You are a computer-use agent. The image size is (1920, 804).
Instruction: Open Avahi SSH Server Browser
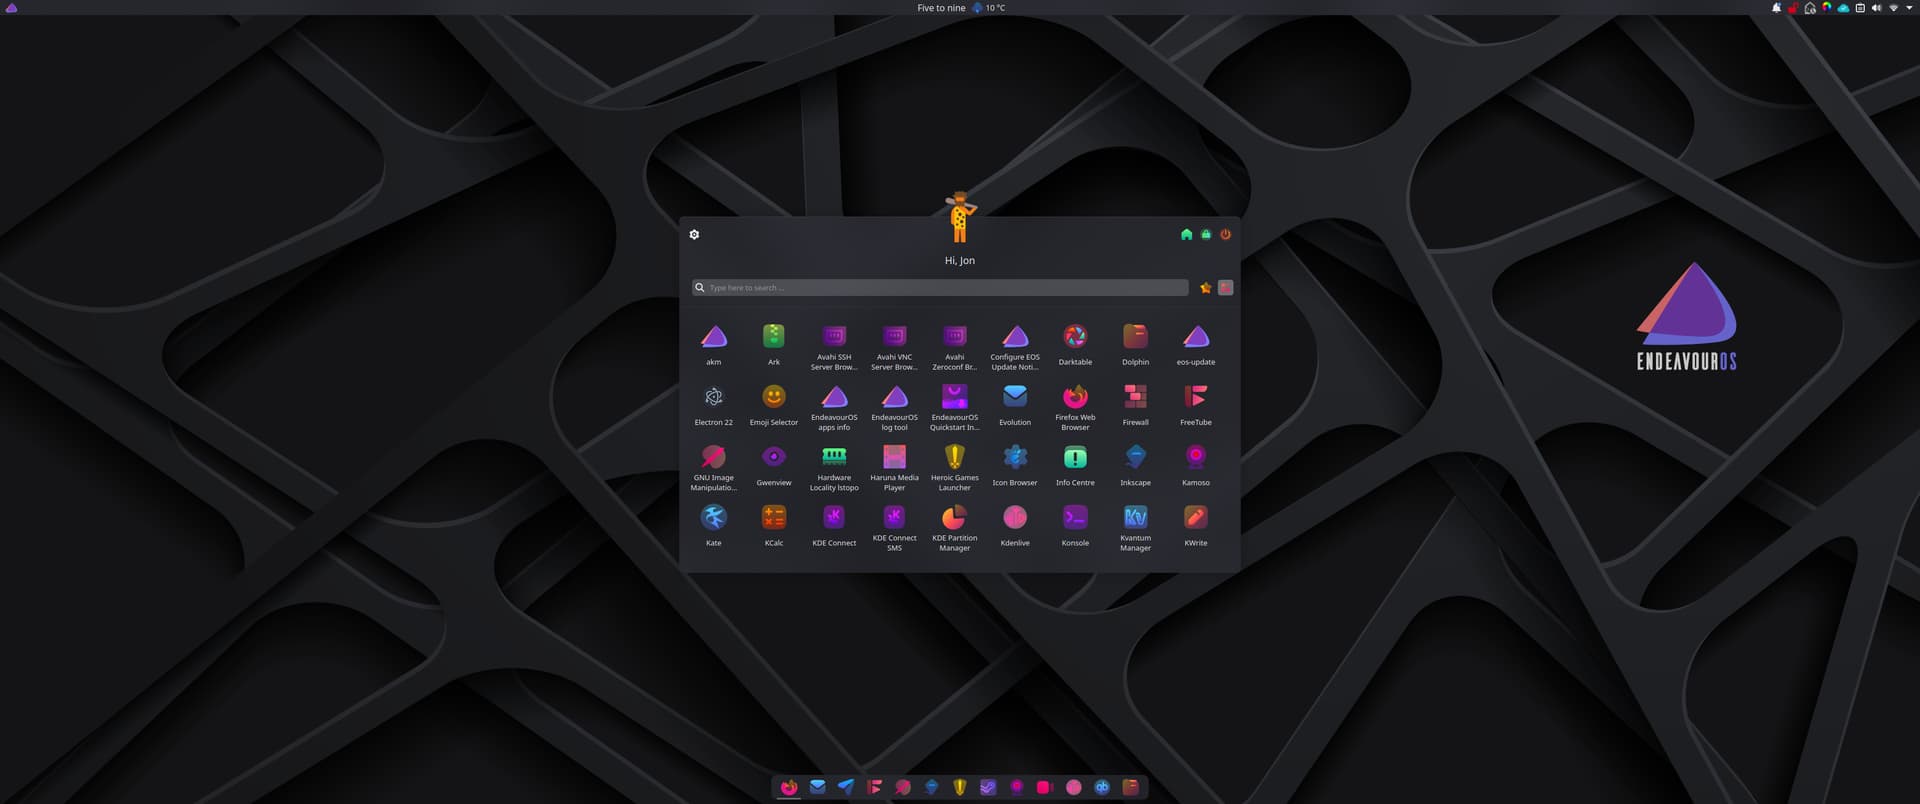tap(834, 346)
